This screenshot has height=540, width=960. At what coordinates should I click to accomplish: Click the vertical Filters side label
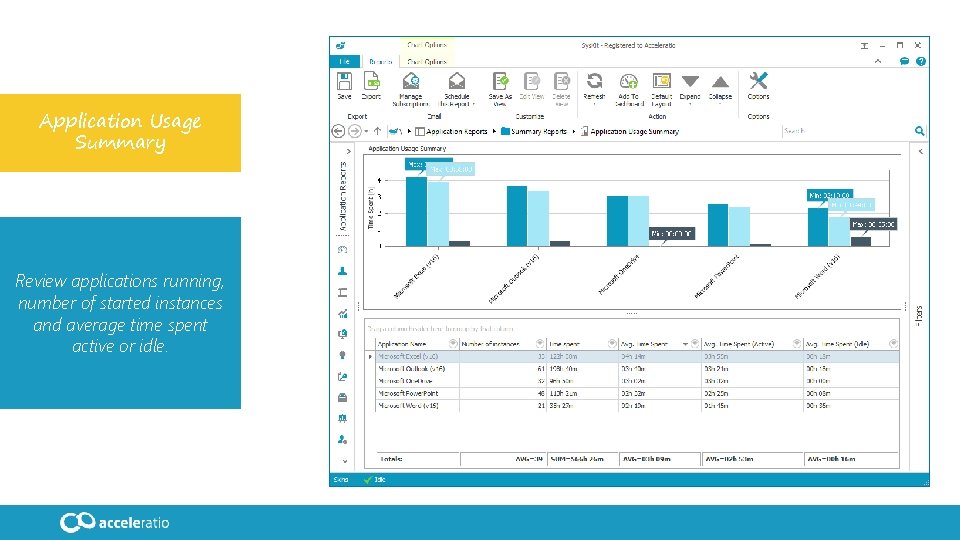tap(919, 315)
